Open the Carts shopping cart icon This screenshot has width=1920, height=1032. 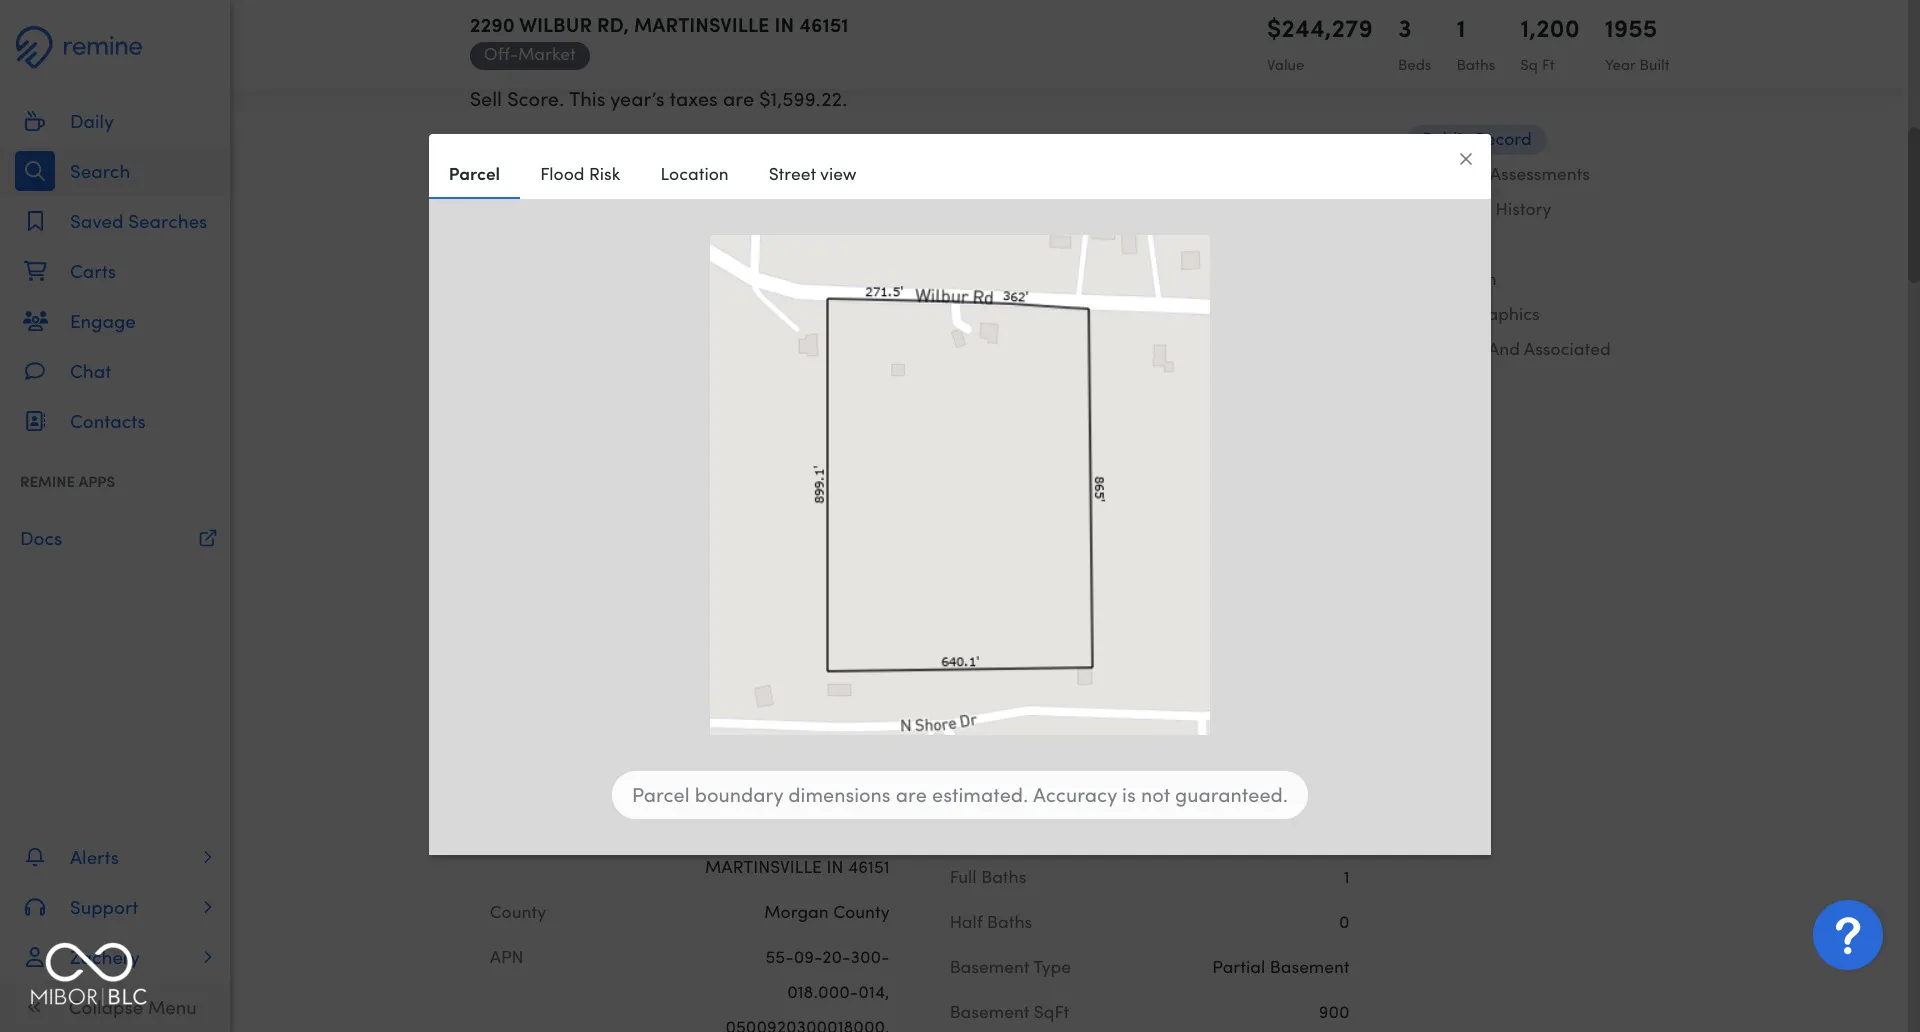35,272
